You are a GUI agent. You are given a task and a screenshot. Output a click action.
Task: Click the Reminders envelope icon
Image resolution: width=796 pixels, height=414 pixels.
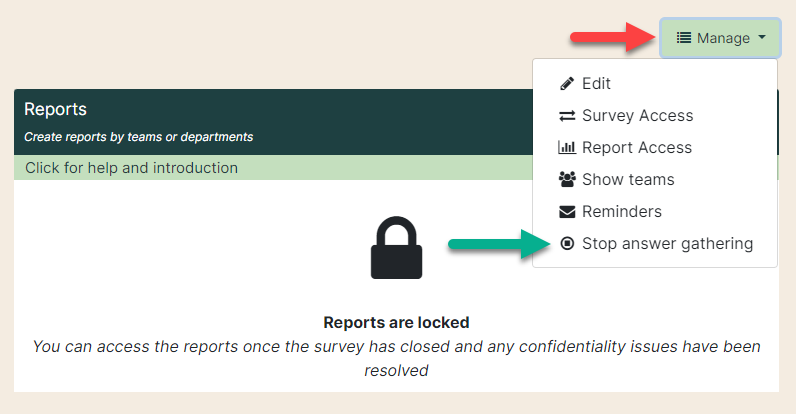tap(567, 212)
